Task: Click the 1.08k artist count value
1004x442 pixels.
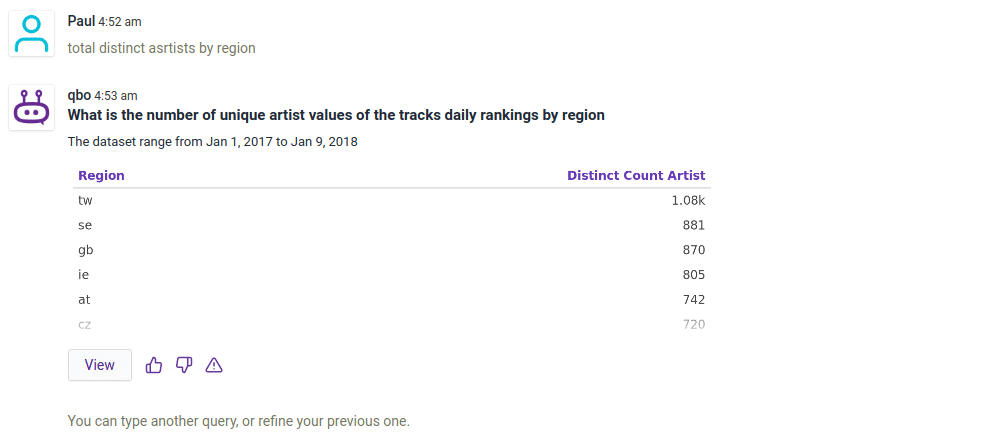Action: tap(688, 200)
